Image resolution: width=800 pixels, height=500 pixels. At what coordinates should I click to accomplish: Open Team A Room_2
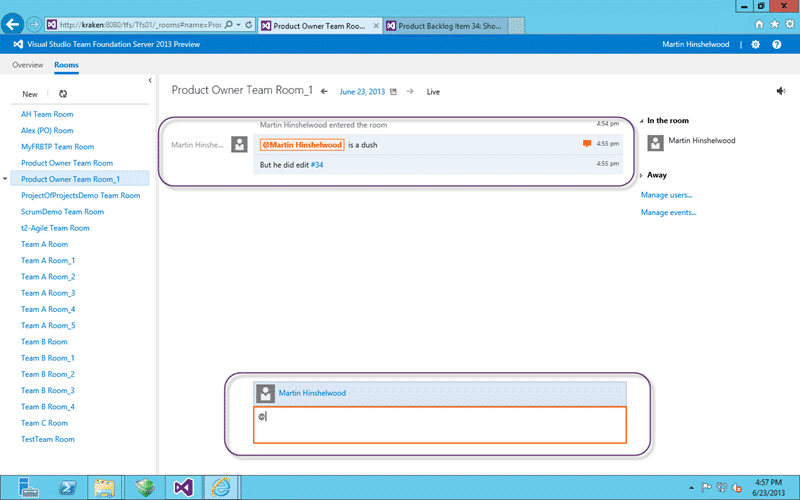[48, 277]
